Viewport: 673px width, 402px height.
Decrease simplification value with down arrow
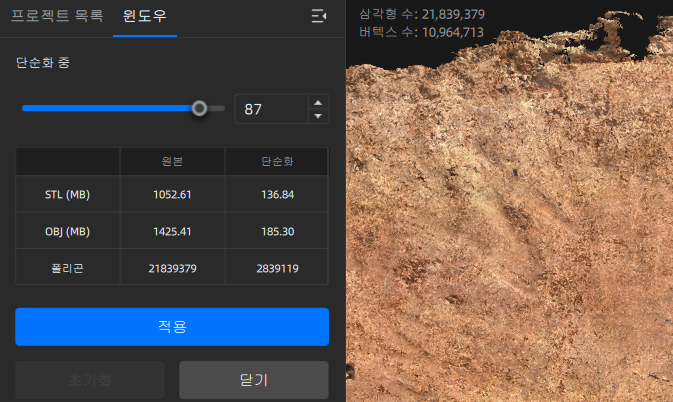tap(318, 116)
